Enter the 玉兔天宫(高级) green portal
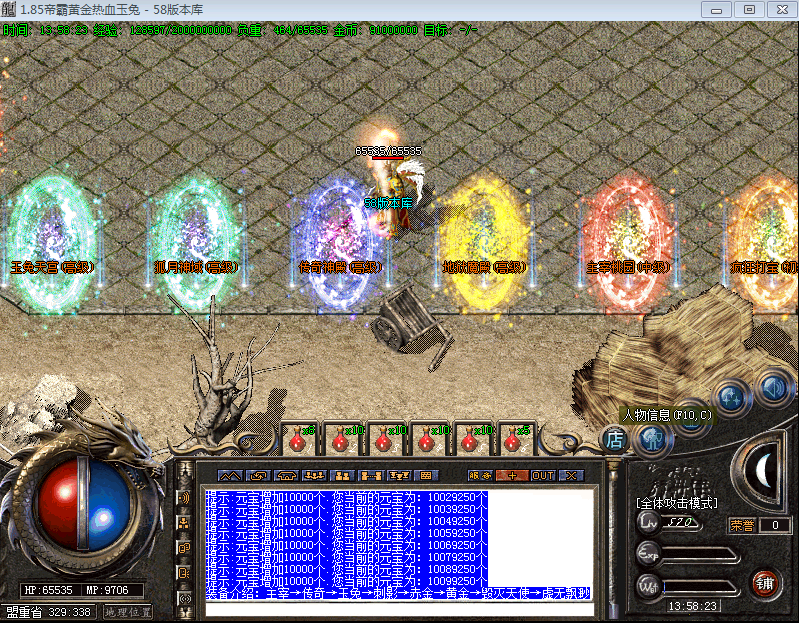The image size is (799, 623). point(52,243)
